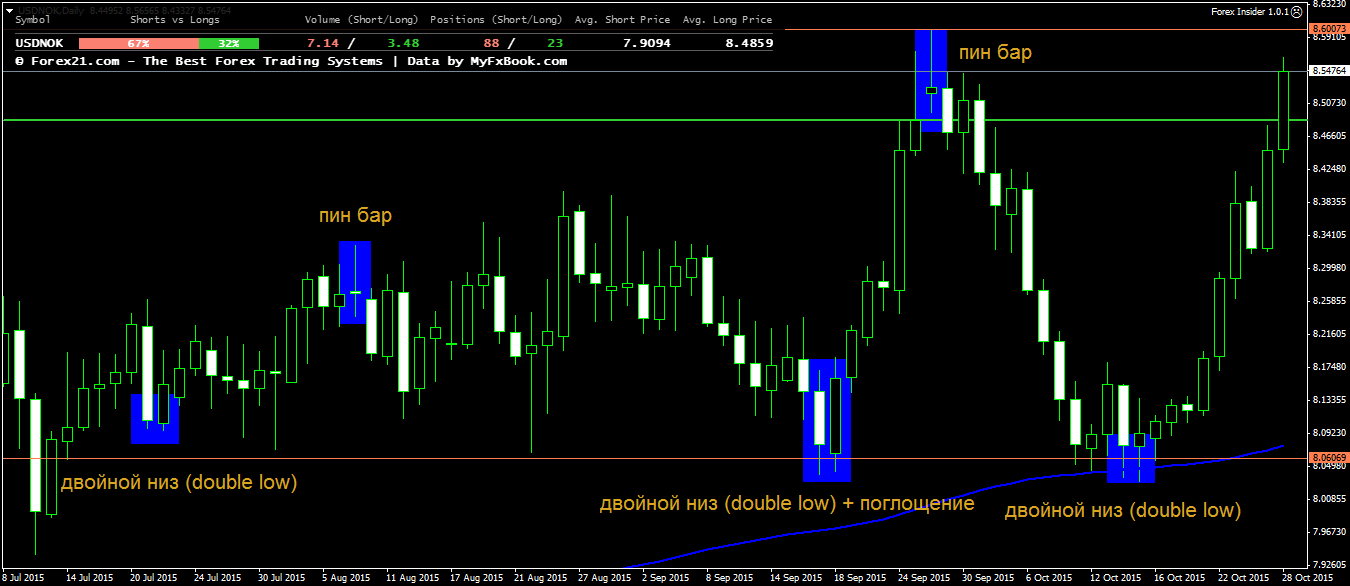The image size is (1350, 586).
Task: Click the 28 Oct 2015 date label
Action: click(x=1306, y=578)
